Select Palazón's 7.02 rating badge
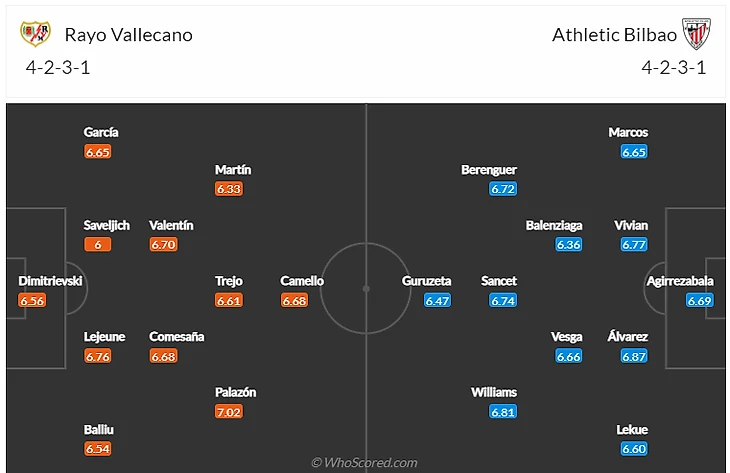Image resolution: width=730 pixels, height=473 pixels. coord(229,412)
